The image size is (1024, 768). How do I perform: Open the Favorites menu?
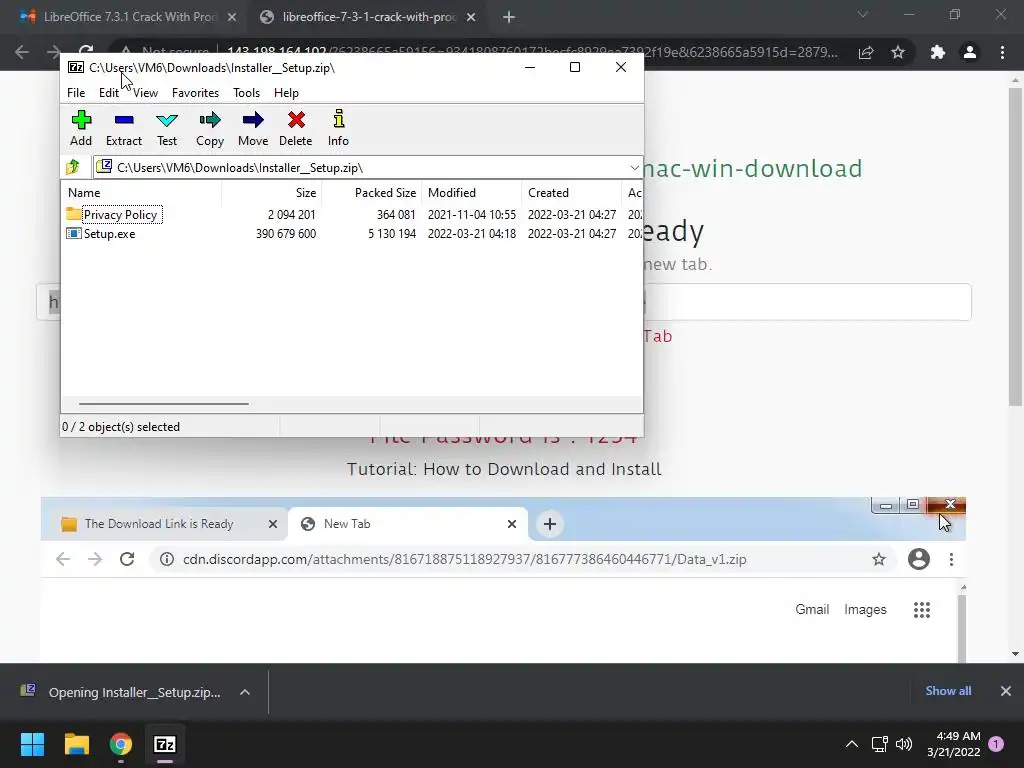coord(195,93)
